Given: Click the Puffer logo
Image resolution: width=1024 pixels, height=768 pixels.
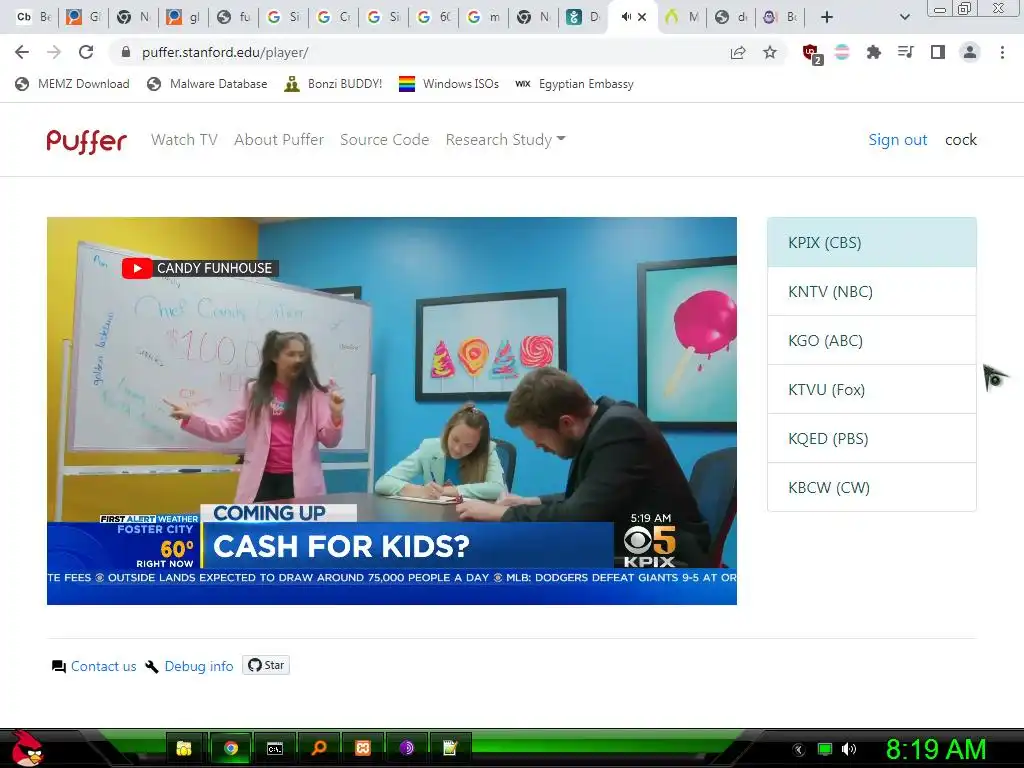Looking at the screenshot, I should (86, 140).
